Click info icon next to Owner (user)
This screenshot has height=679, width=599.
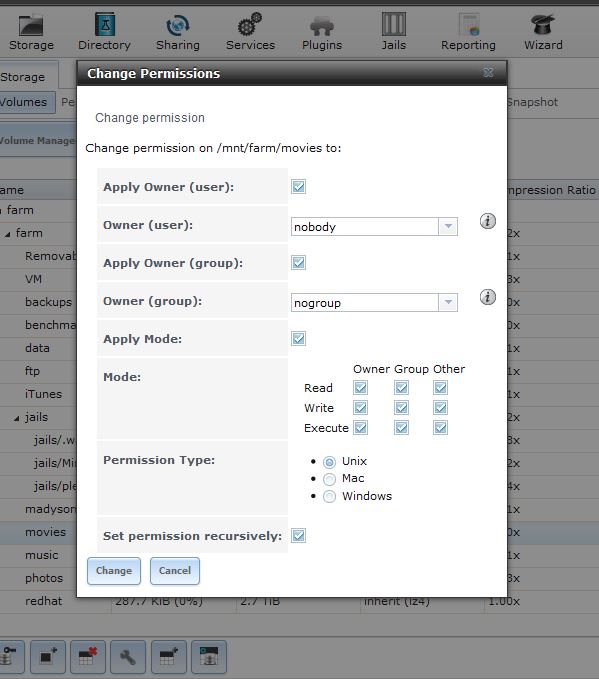pos(488,221)
